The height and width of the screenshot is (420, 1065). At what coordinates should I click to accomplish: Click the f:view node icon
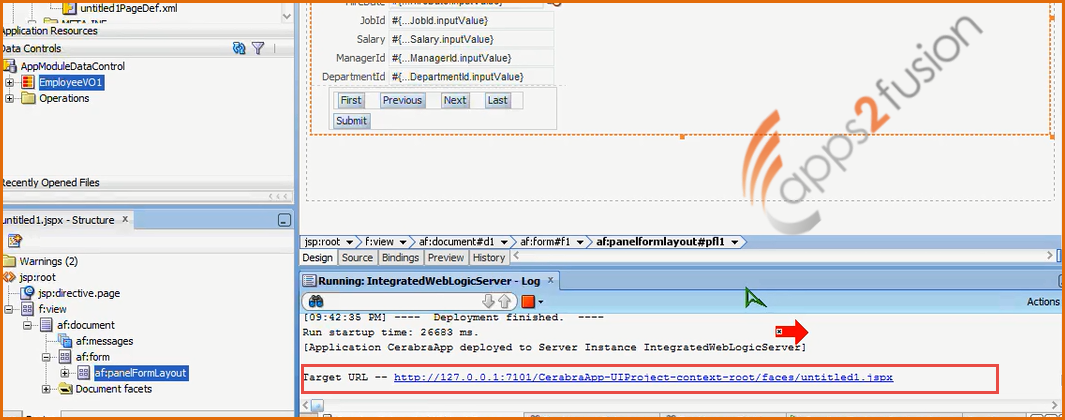pos(27,309)
